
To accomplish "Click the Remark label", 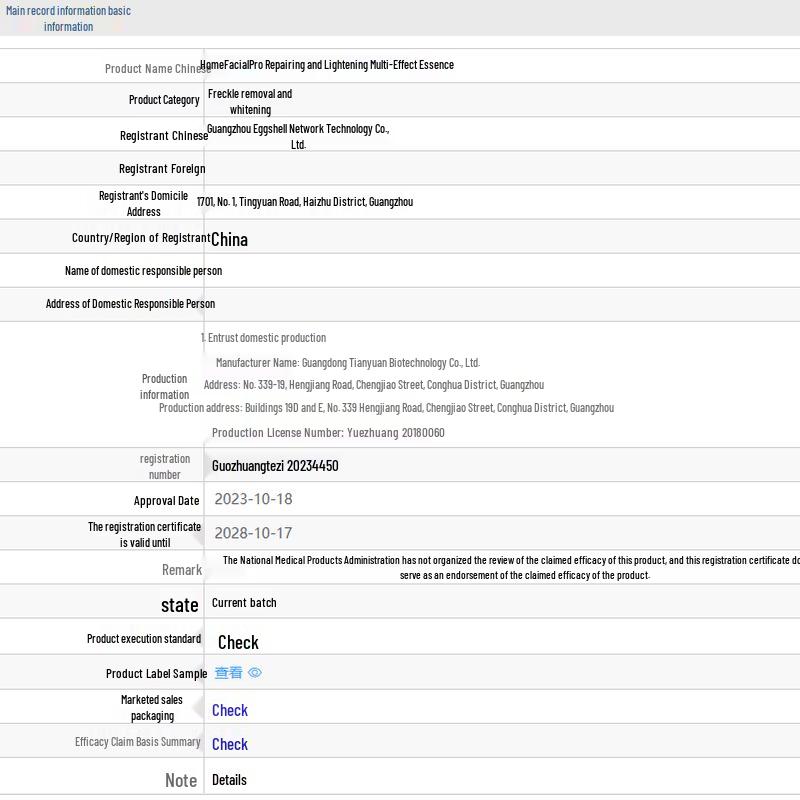I will [x=182, y=570].
